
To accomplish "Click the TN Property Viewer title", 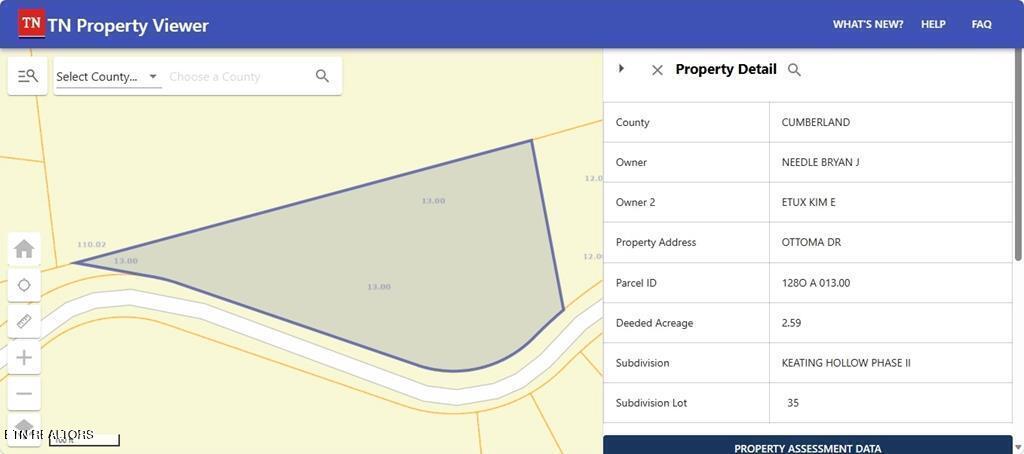I will click(128, 25).
